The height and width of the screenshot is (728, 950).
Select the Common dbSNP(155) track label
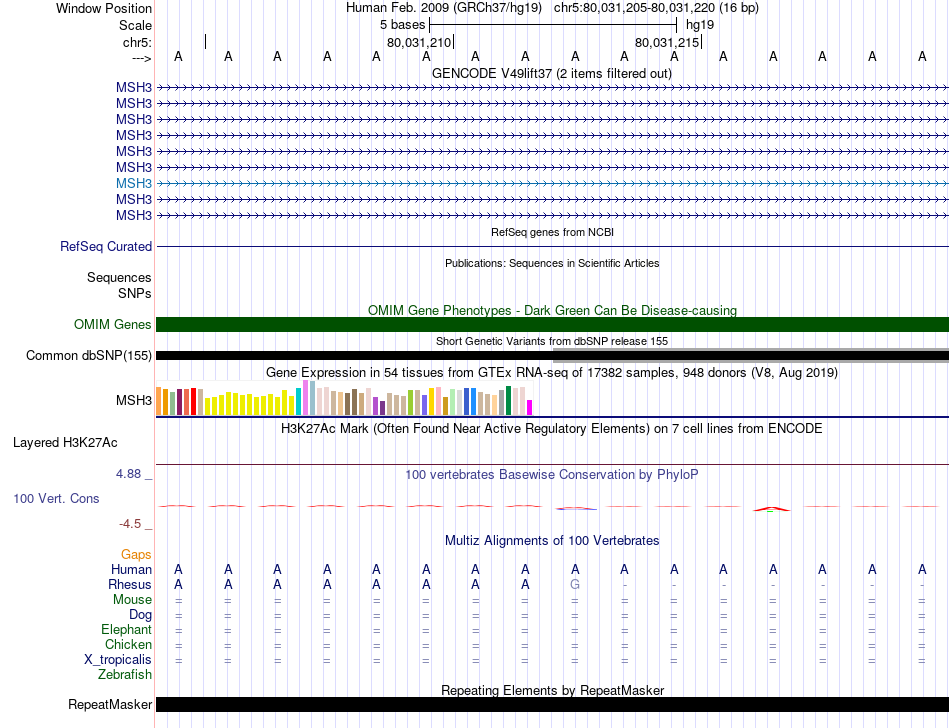pyautogui.click(x=89, y=355)
